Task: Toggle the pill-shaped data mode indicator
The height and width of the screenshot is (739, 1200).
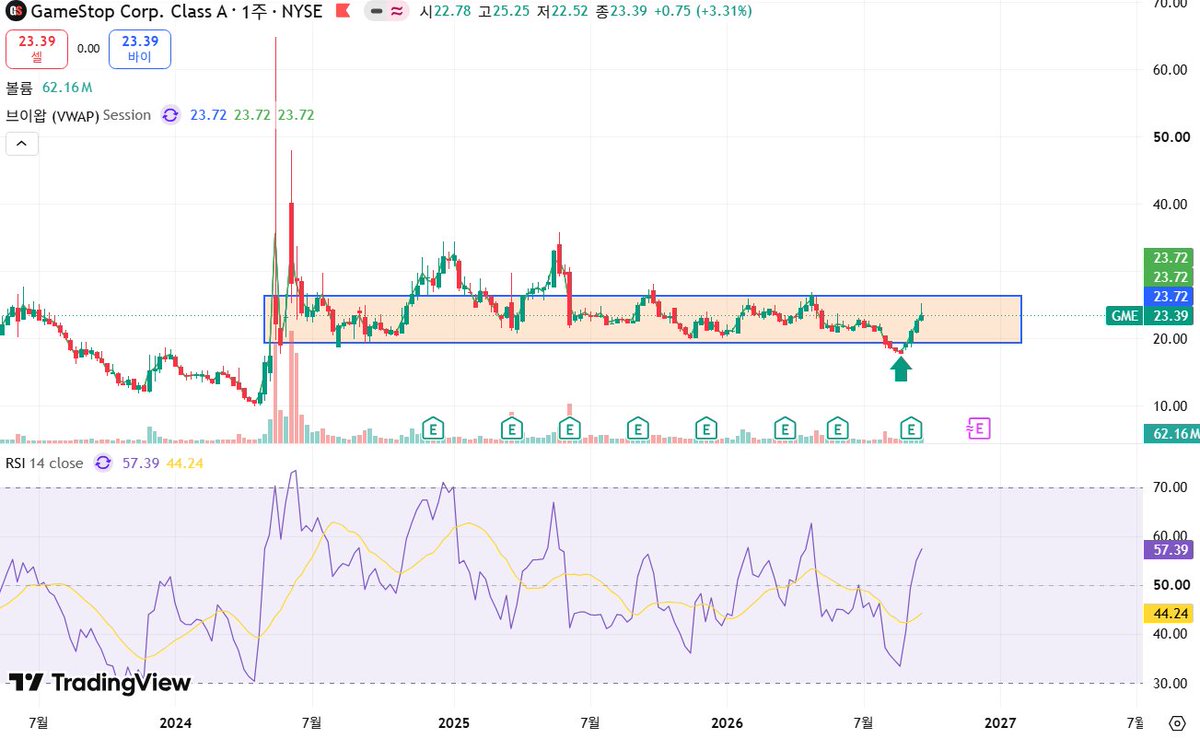Action: [386, 12]
